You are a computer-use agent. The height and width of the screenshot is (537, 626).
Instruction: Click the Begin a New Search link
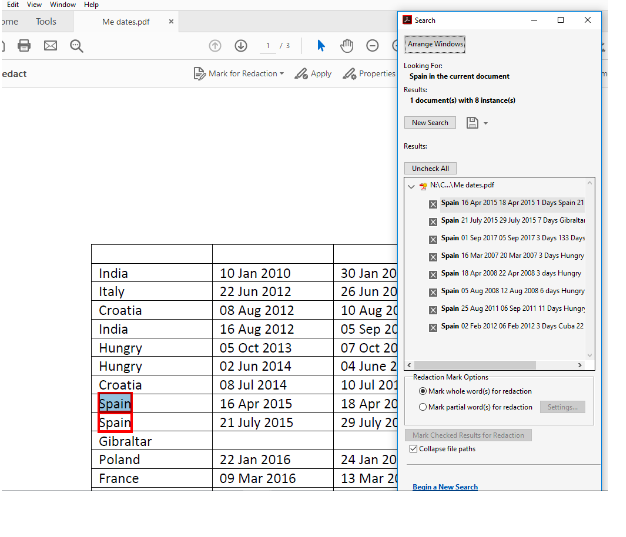(444, 487)
